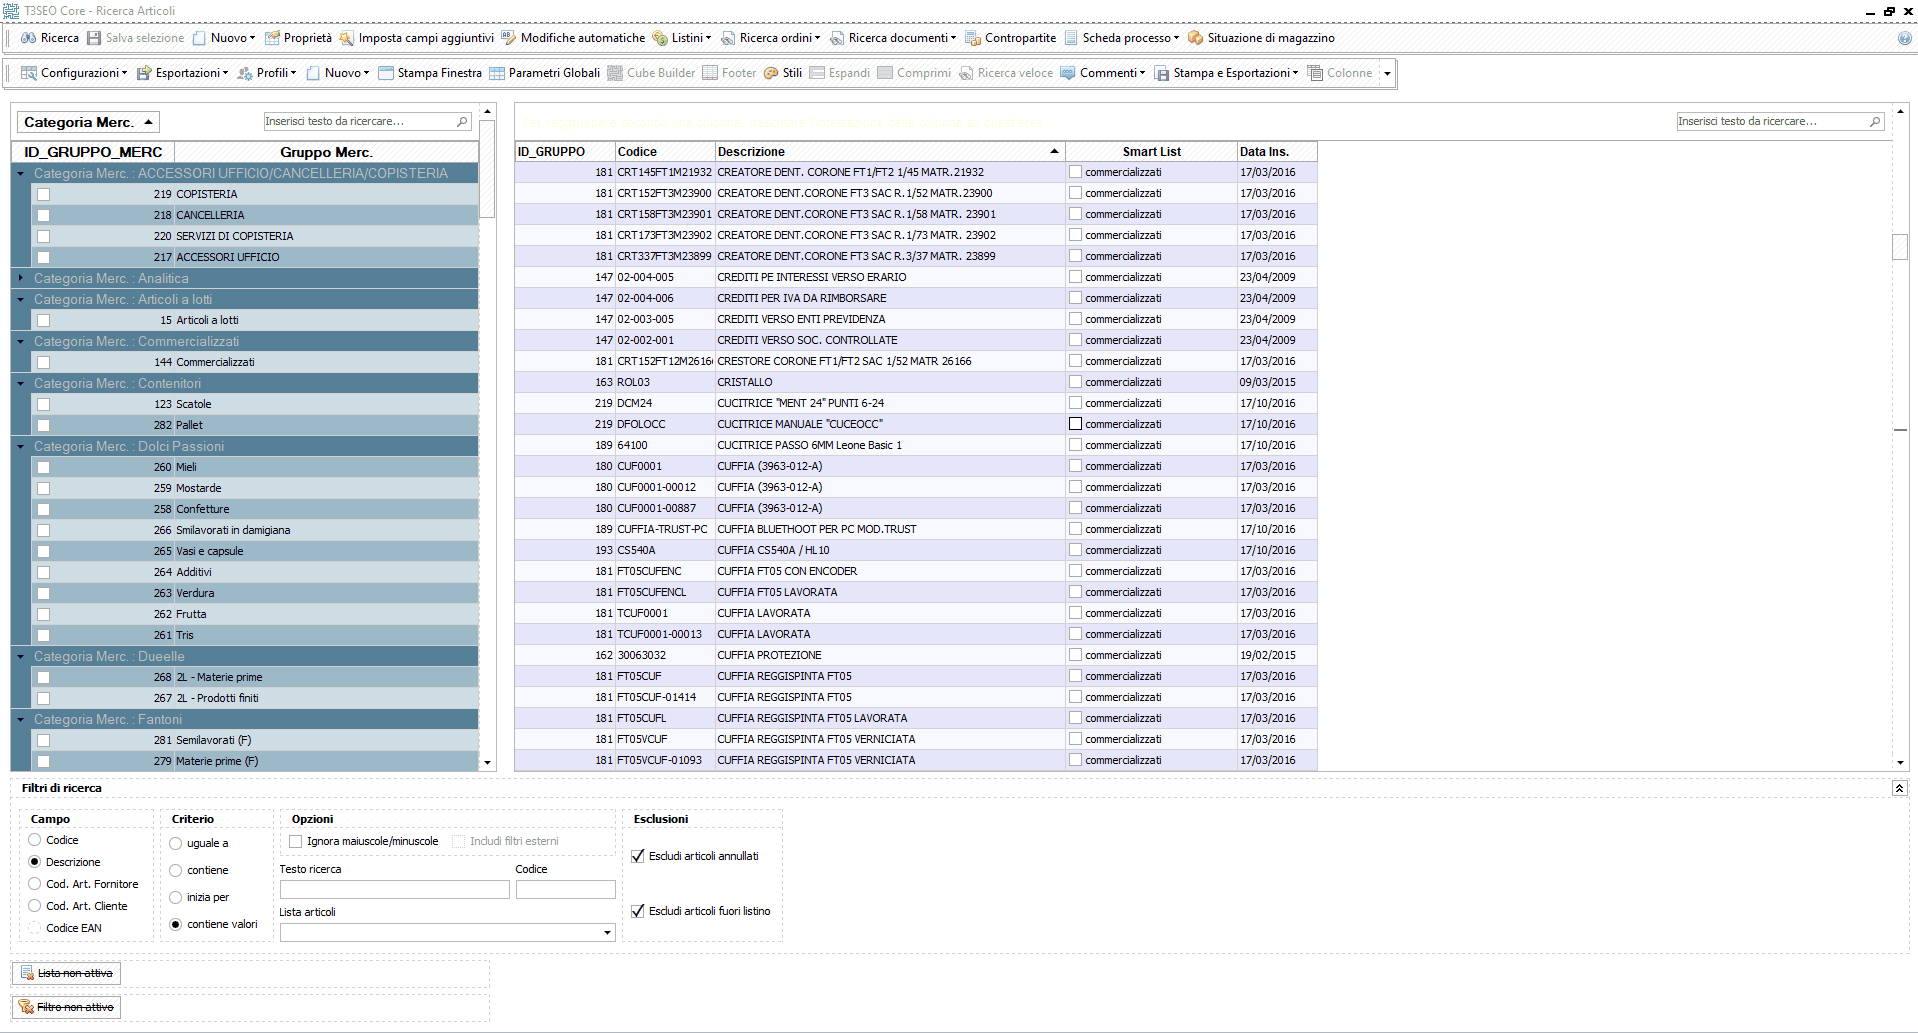Click the articles grid vertical scrollbar thumb
This screenshot has height=1033, width=1918.
[1900, 247]
